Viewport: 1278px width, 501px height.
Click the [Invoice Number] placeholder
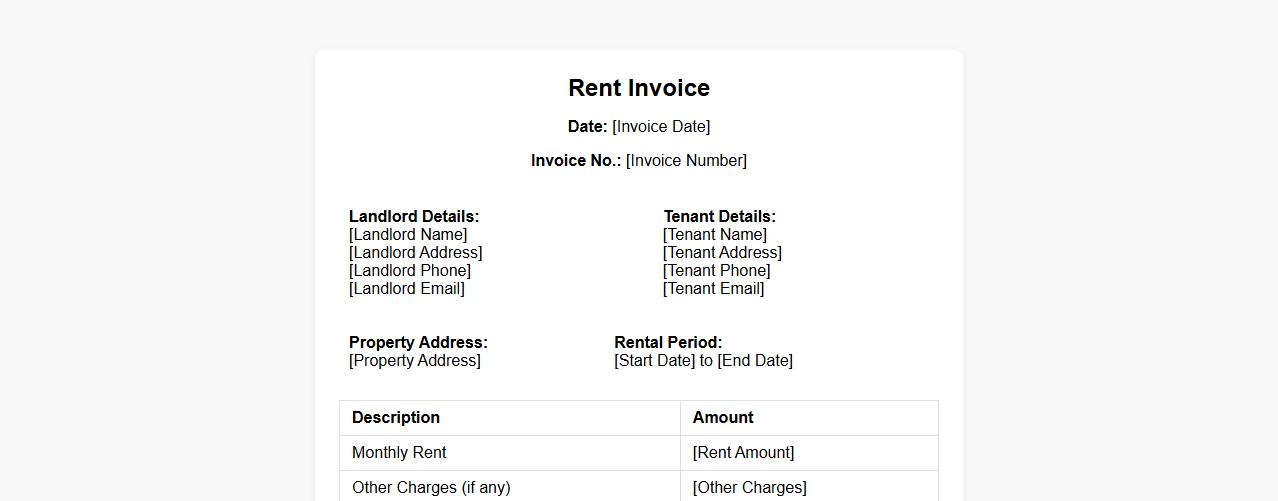(x=686, y=160)
